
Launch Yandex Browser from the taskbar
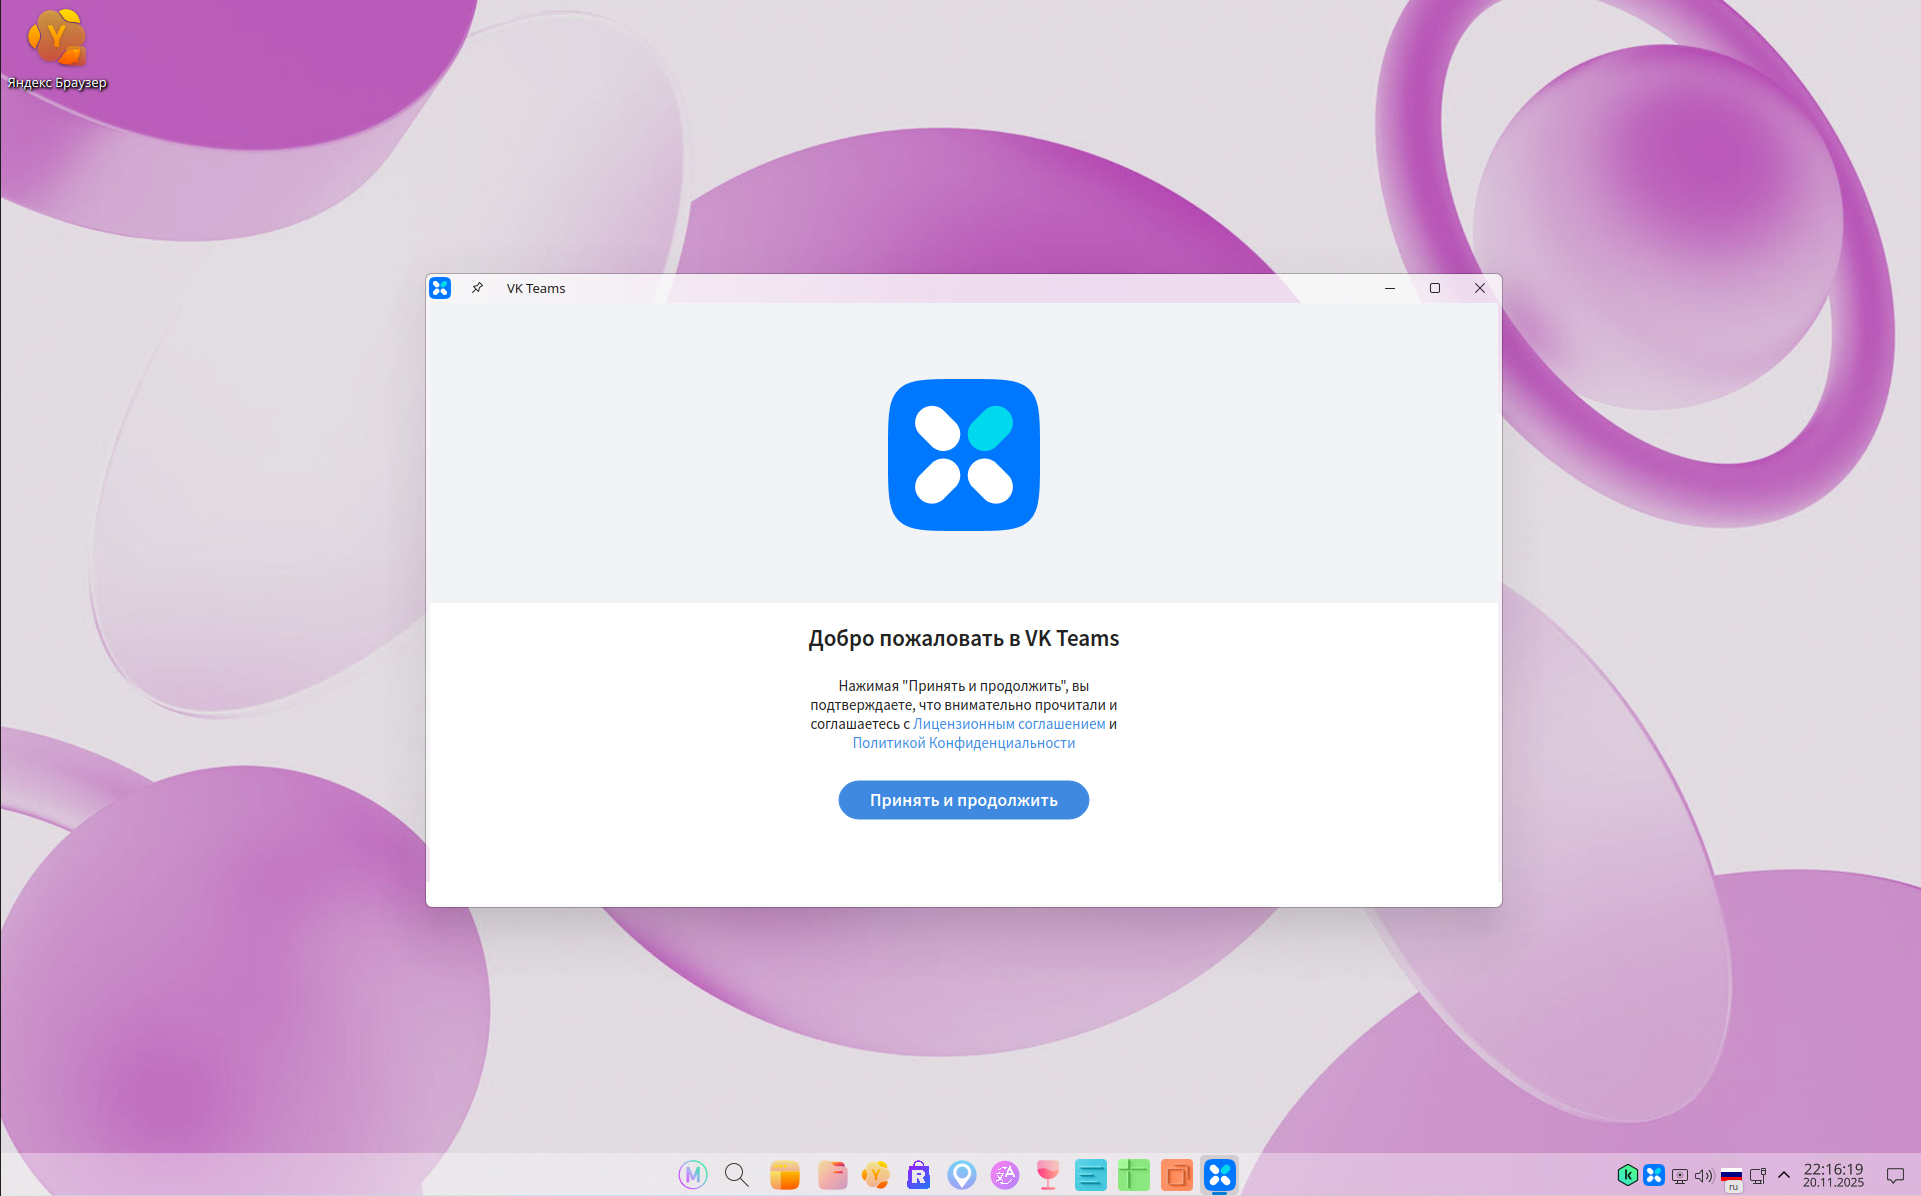(x=875, y=1175)
